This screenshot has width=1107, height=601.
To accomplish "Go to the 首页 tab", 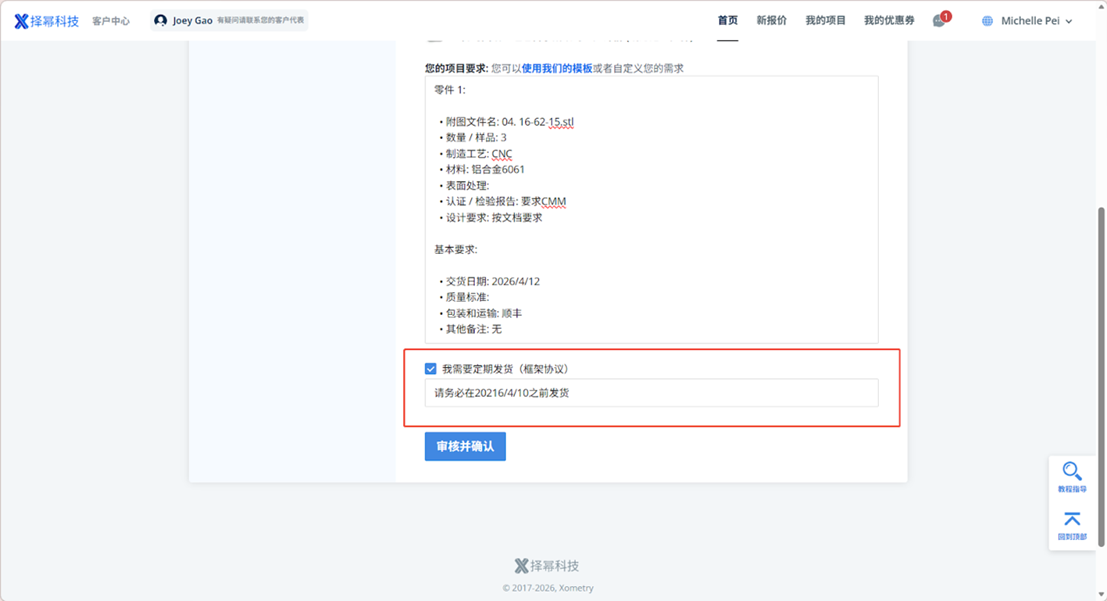I will click(x=727, y=21).
